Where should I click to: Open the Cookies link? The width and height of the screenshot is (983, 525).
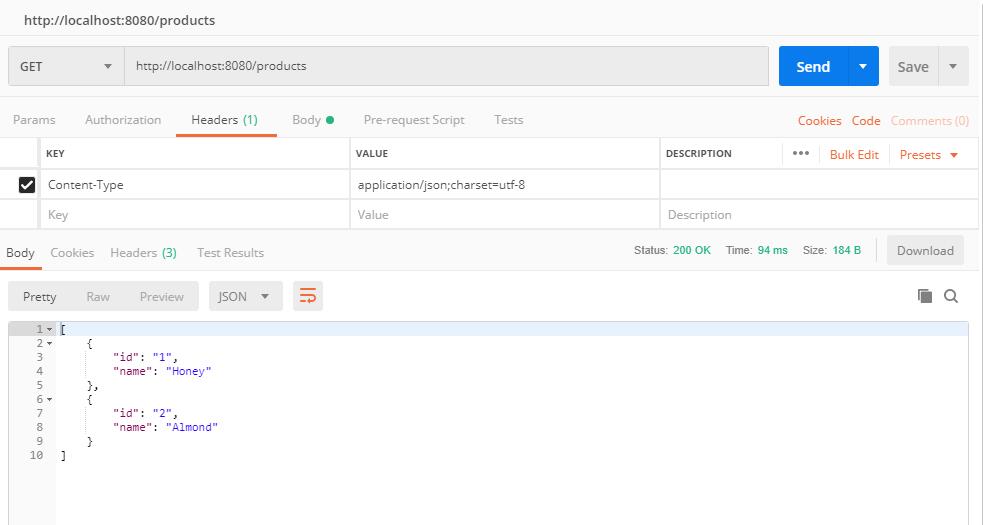819,121
